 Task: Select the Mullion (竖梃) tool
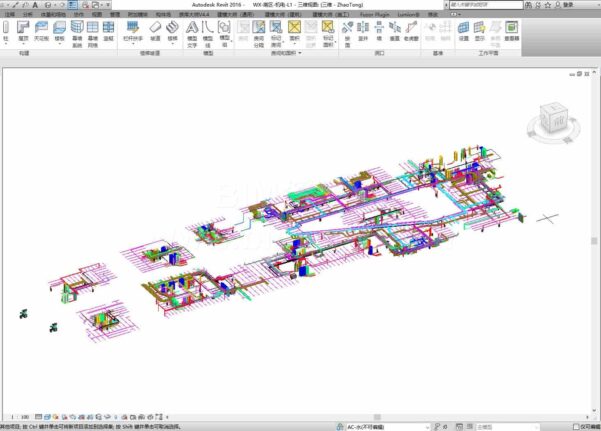(x=108, y=31)
